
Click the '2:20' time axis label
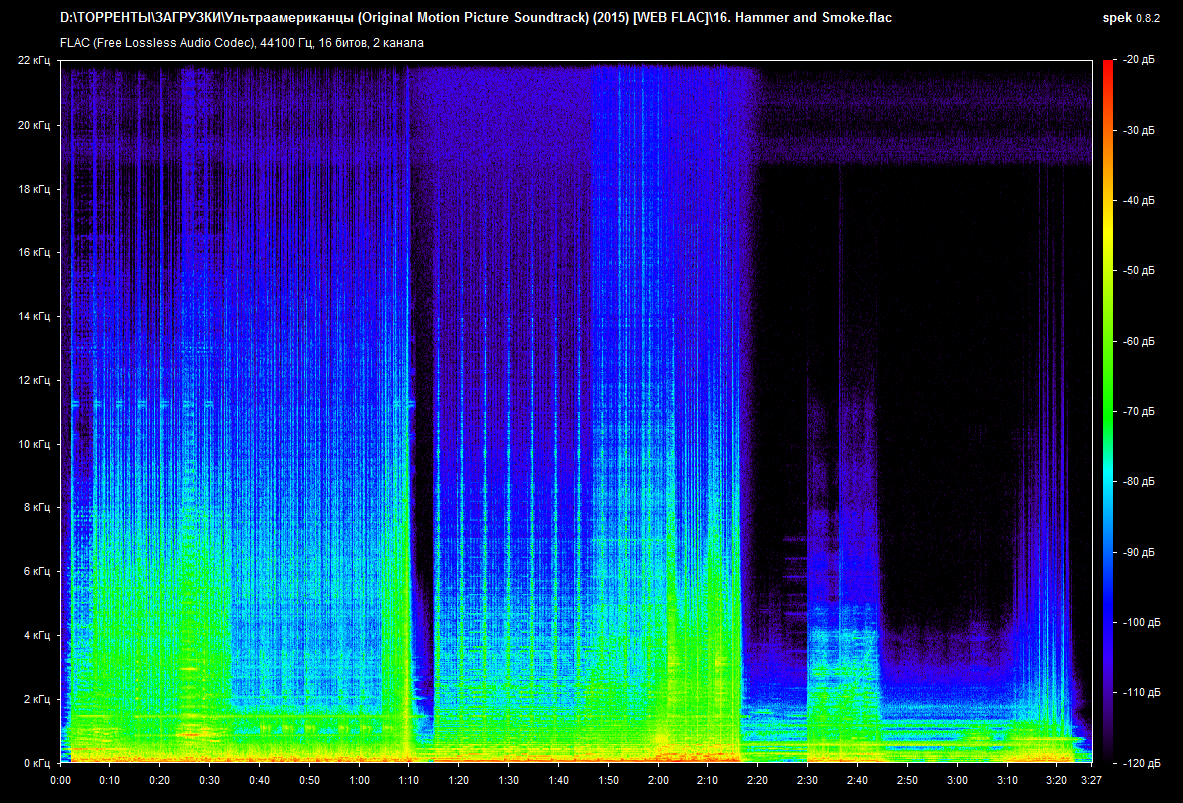click(757, 780)
